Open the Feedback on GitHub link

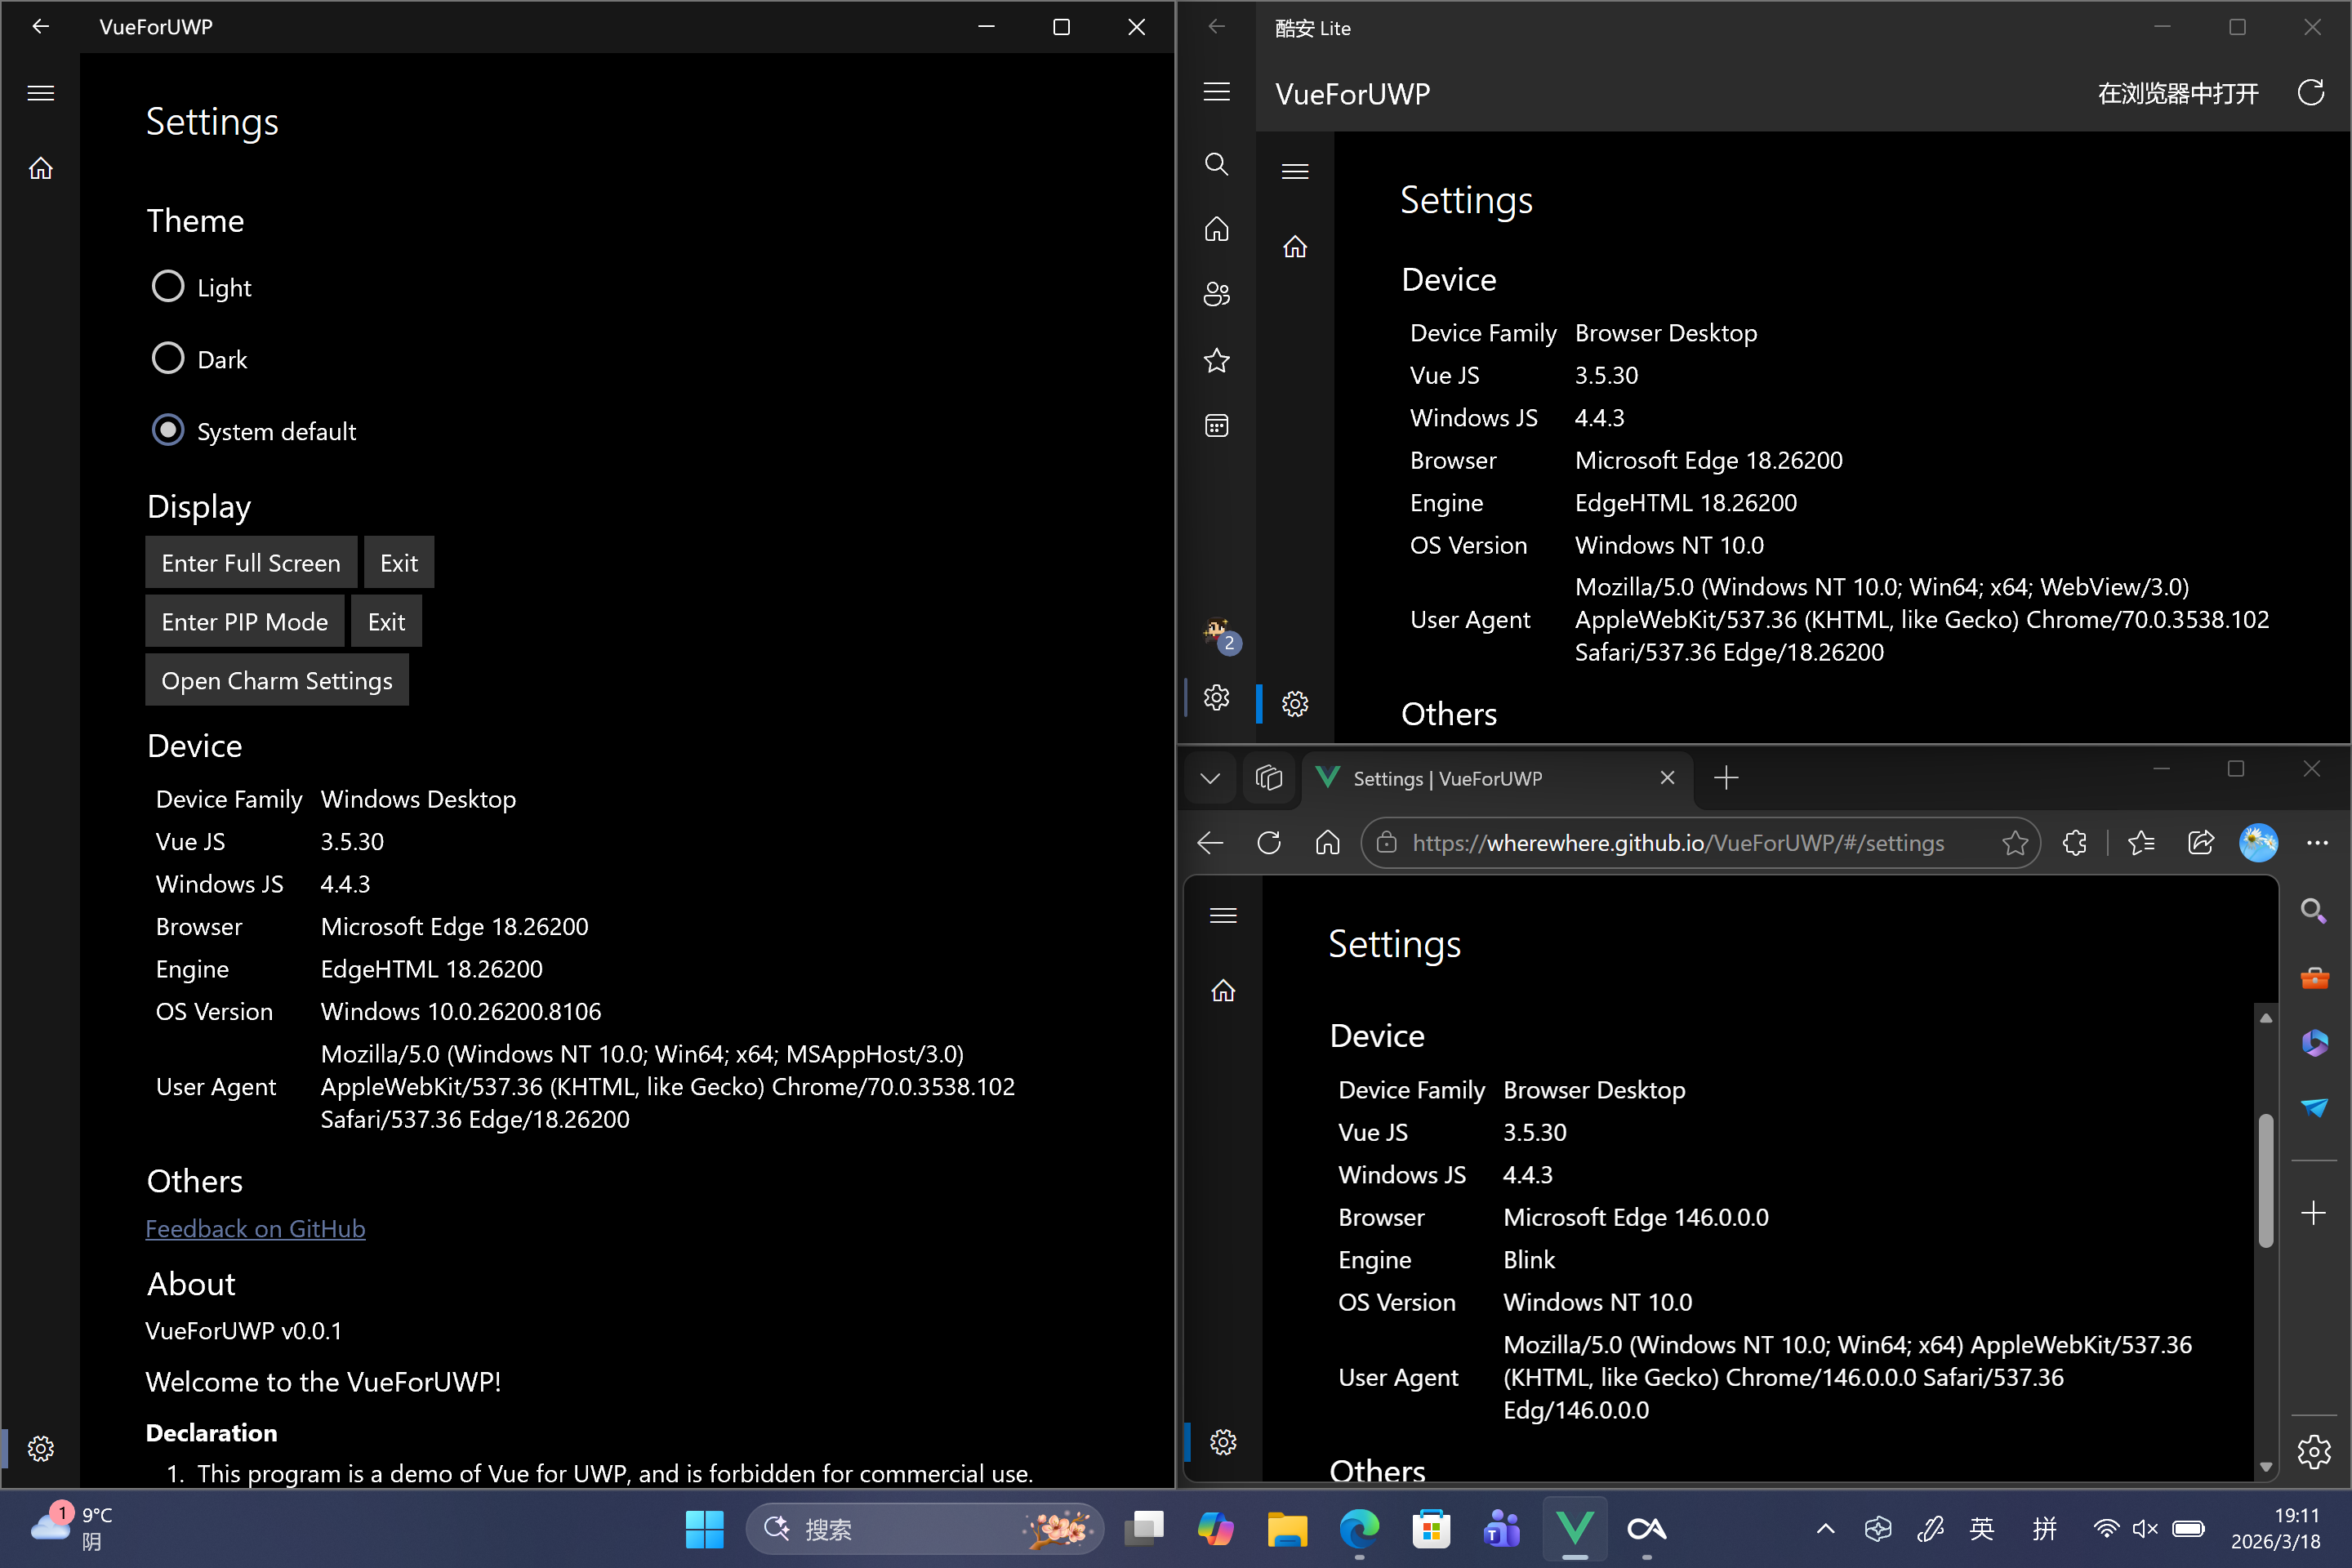(255, 1228)
